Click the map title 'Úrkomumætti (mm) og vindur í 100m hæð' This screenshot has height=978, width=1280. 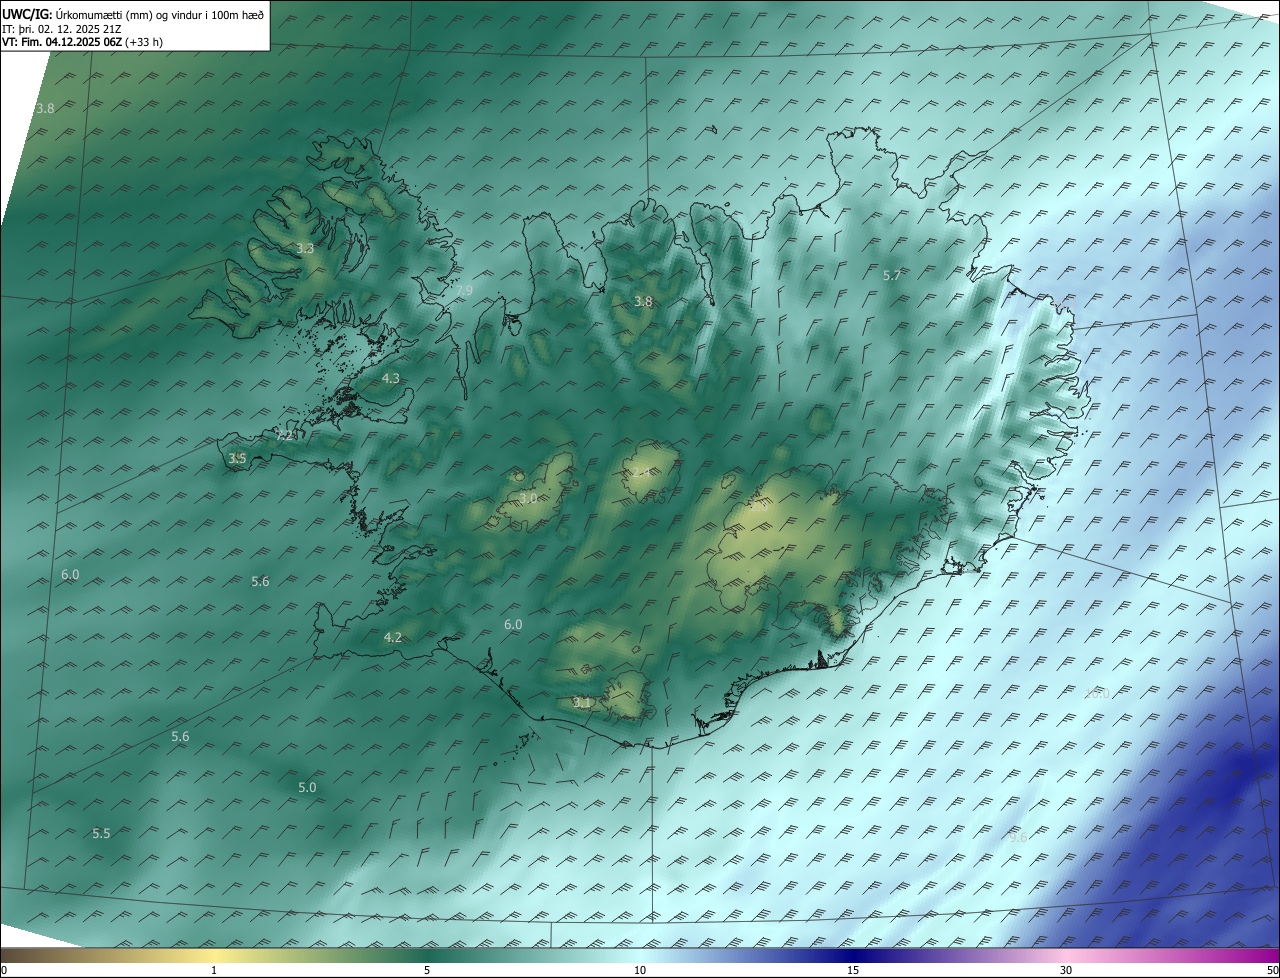(x=160, y=14)
